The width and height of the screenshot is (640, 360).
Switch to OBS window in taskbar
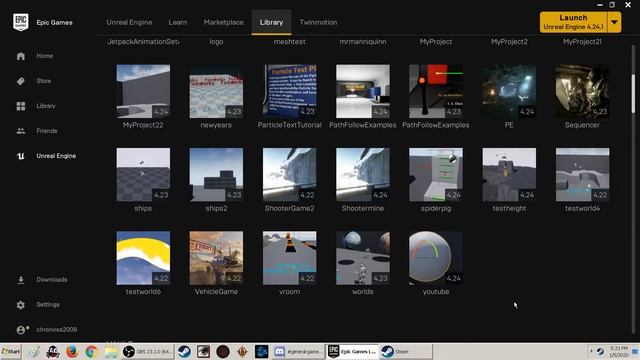click(x=147, y=351)
